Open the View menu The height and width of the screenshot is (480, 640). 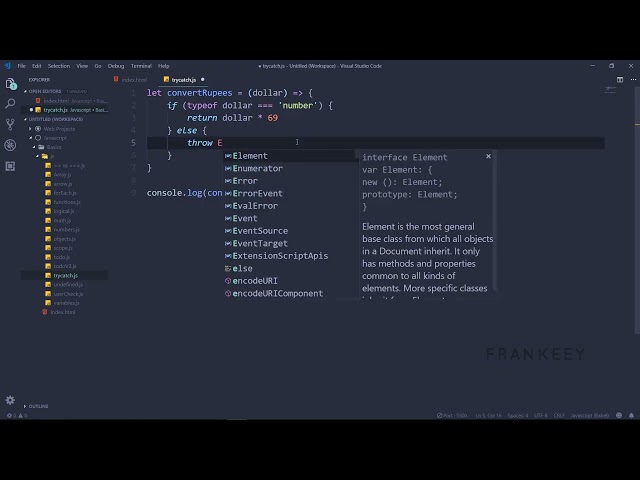coord(82,66)
